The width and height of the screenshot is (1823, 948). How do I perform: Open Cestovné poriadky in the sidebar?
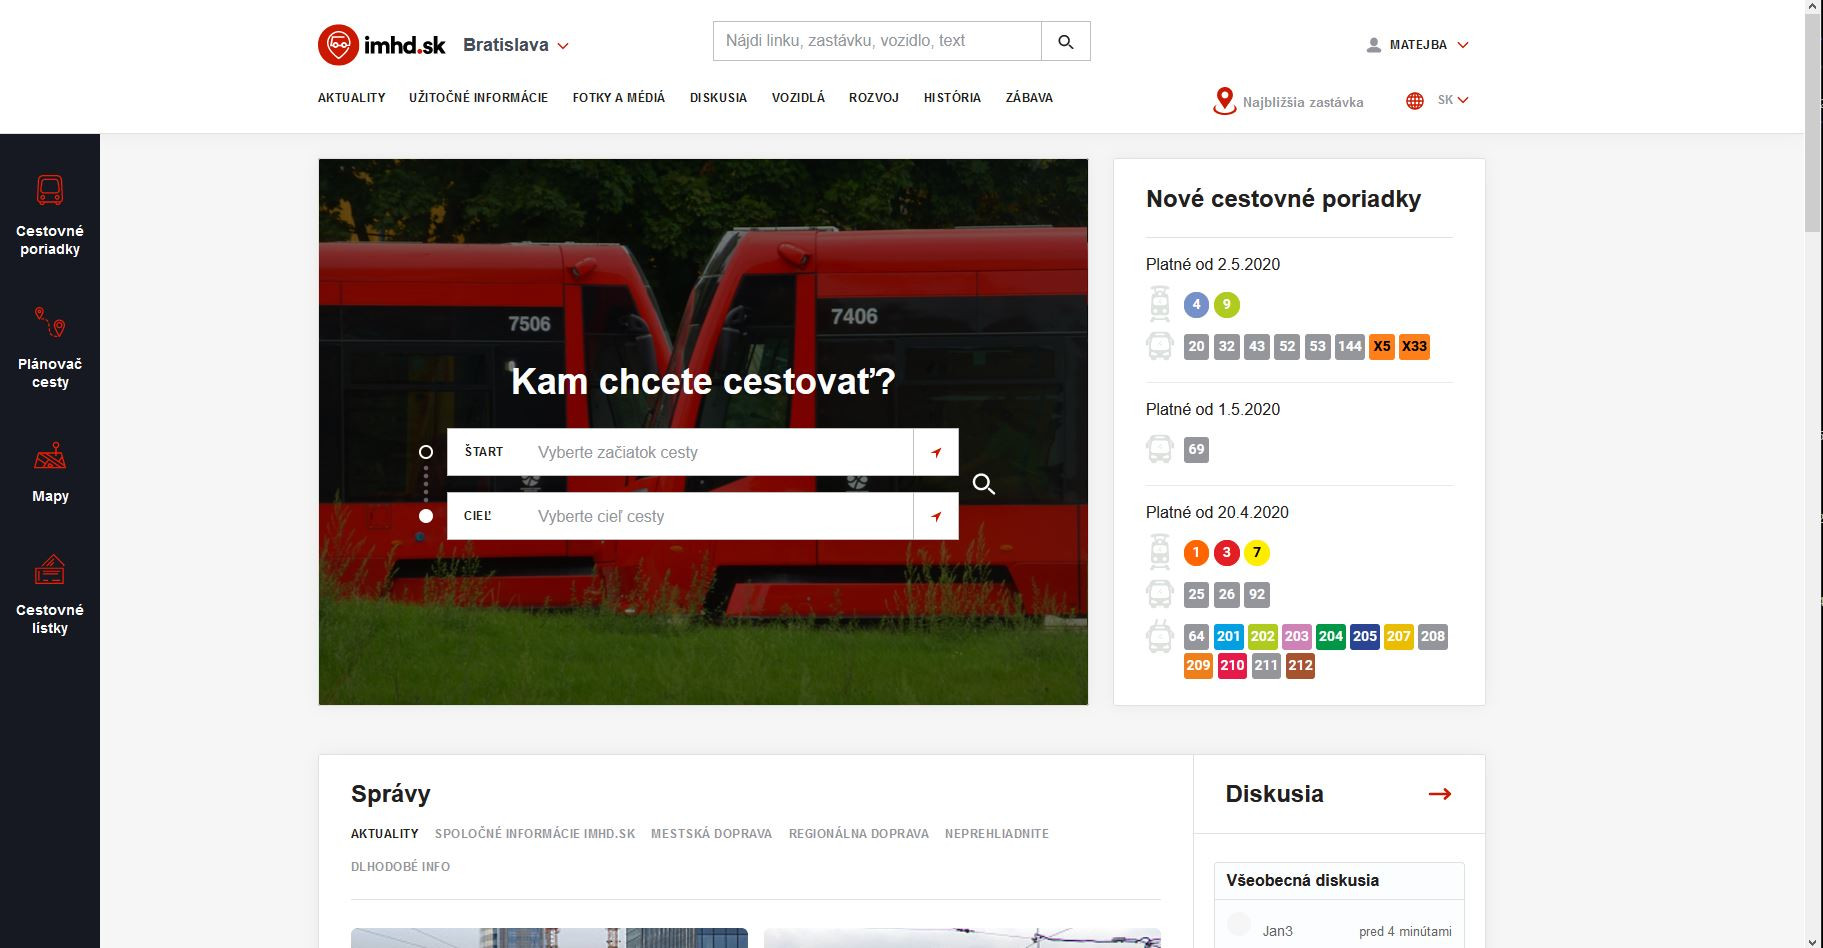pyautogui.click(x=50, y=215)
